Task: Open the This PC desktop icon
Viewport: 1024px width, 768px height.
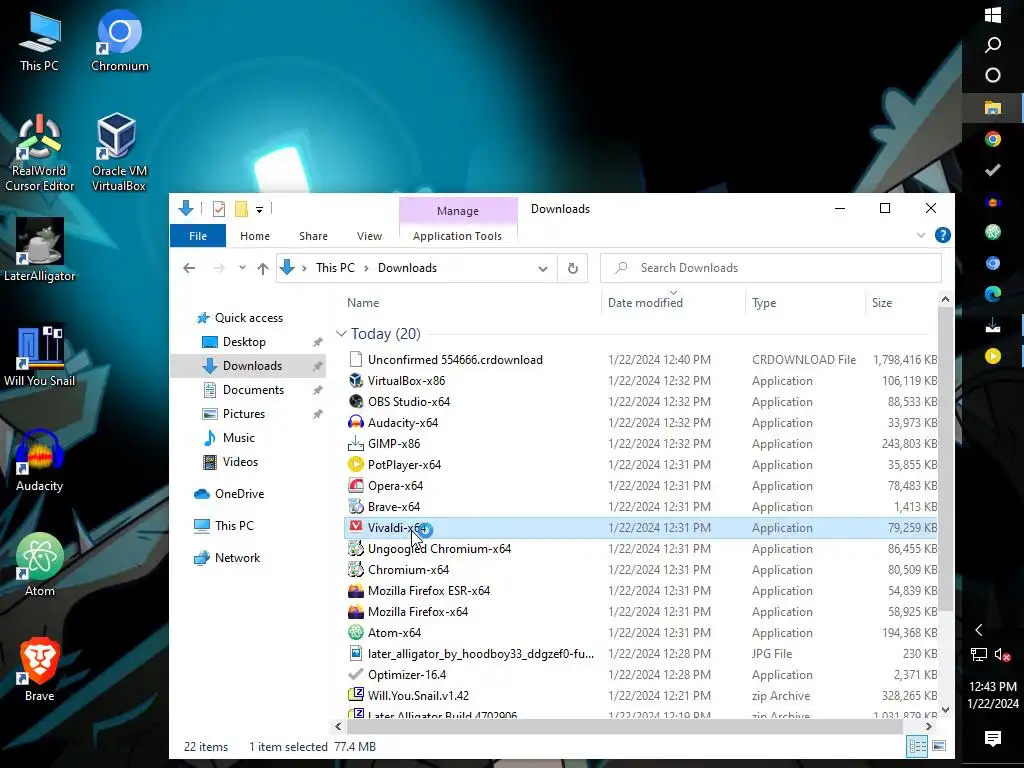Action: [39, 40]
